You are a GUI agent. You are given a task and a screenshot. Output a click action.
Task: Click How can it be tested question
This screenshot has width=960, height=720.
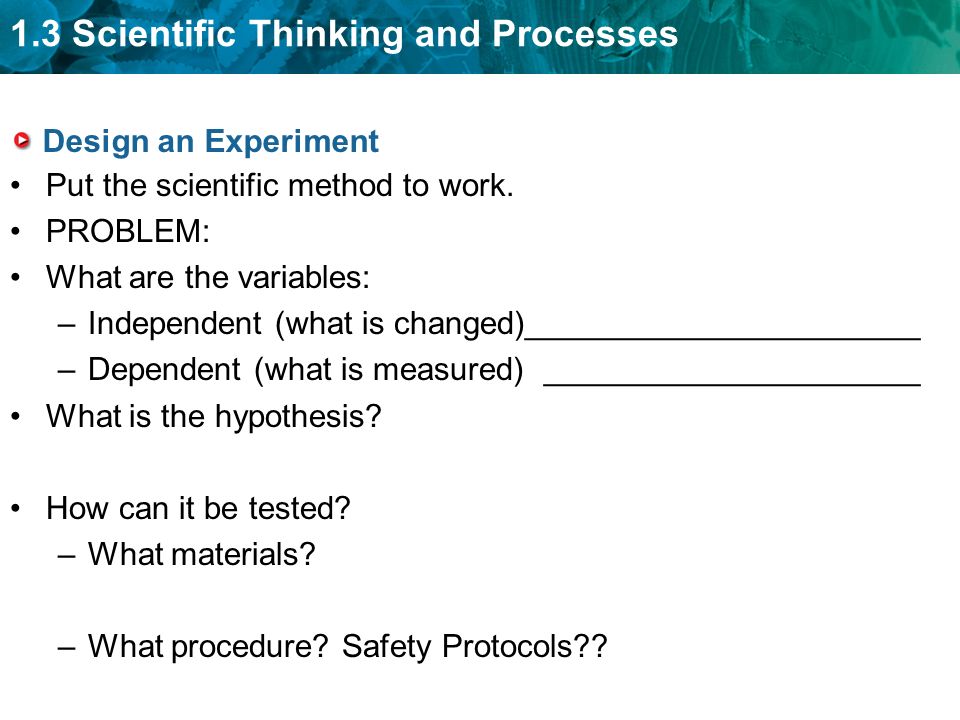tap(198, 508)
